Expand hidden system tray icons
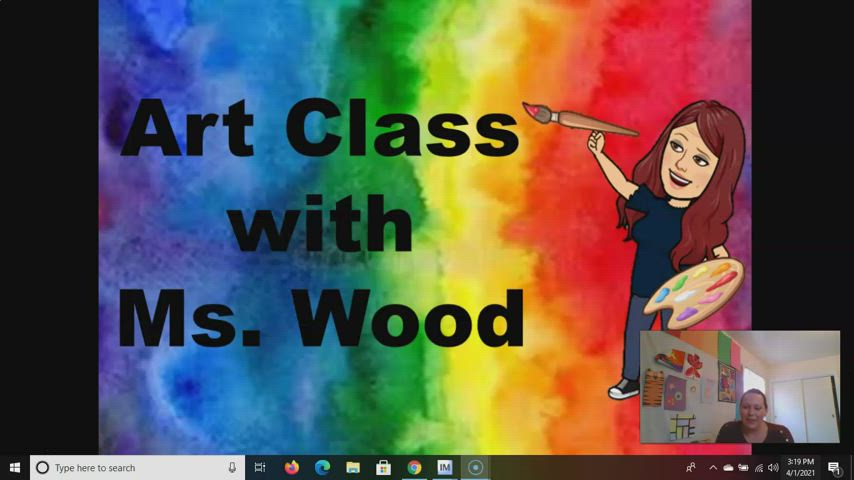This screenshot has height=480, width=854. [x=713, y=467]
